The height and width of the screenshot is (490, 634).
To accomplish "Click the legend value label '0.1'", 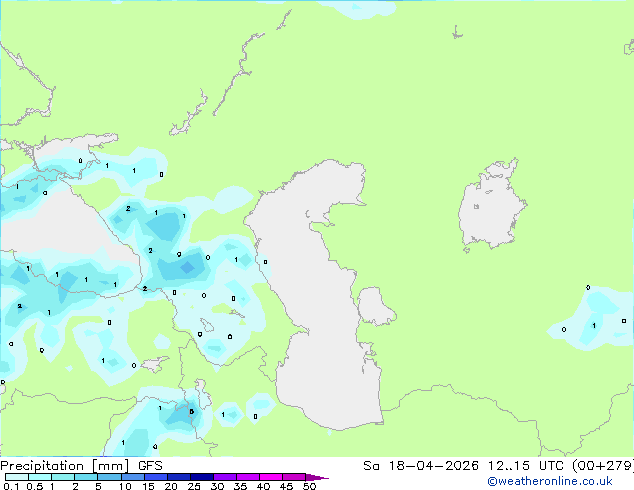I will (x=11, y=486).
